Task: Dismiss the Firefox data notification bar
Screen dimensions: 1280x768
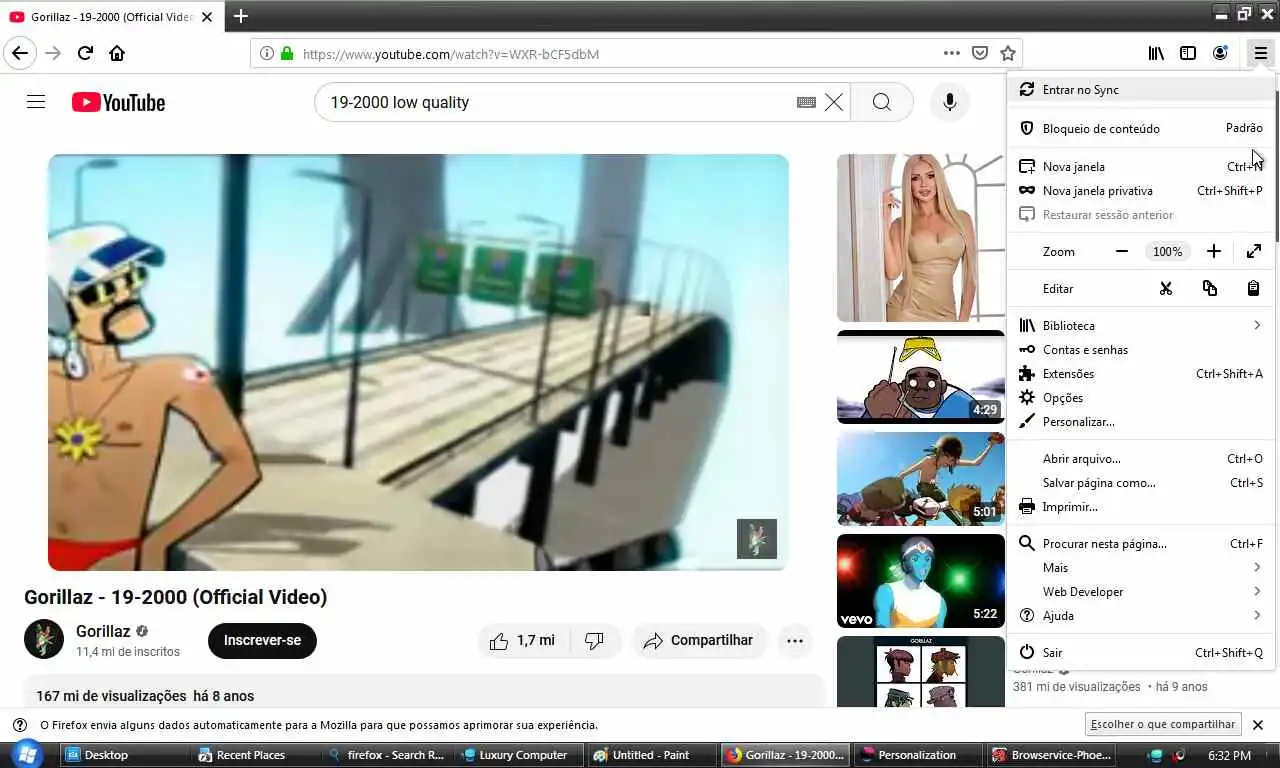Action: pos(1258,725)
